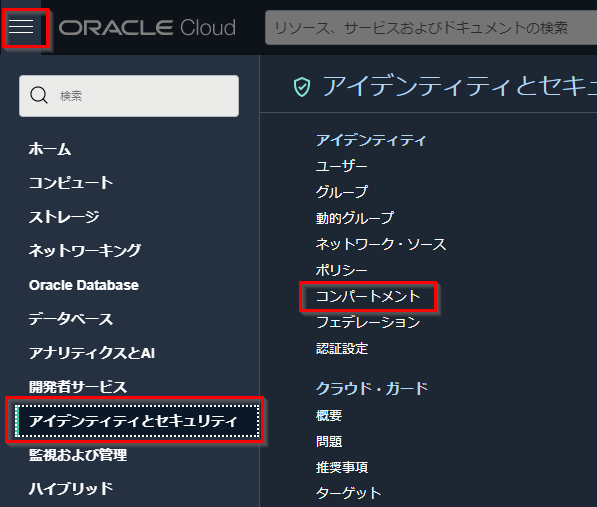Open the ポリシー link
The width and height of the screenshot is (597, 507).
tap(342, 270)
